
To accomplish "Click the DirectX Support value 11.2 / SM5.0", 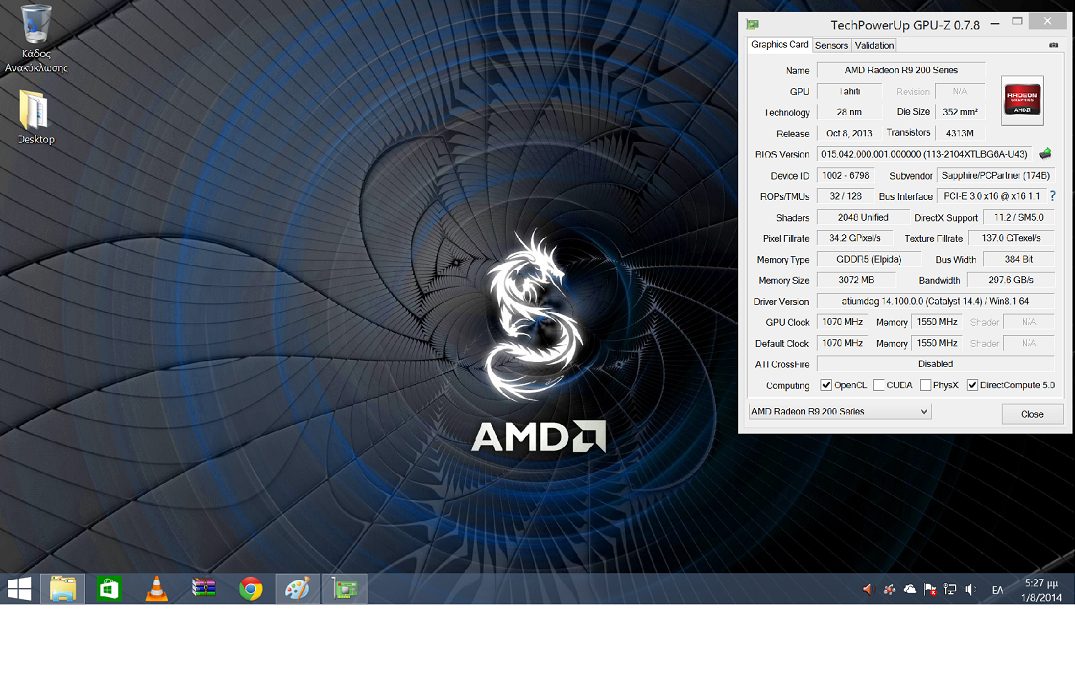I will click(1019, 217).
